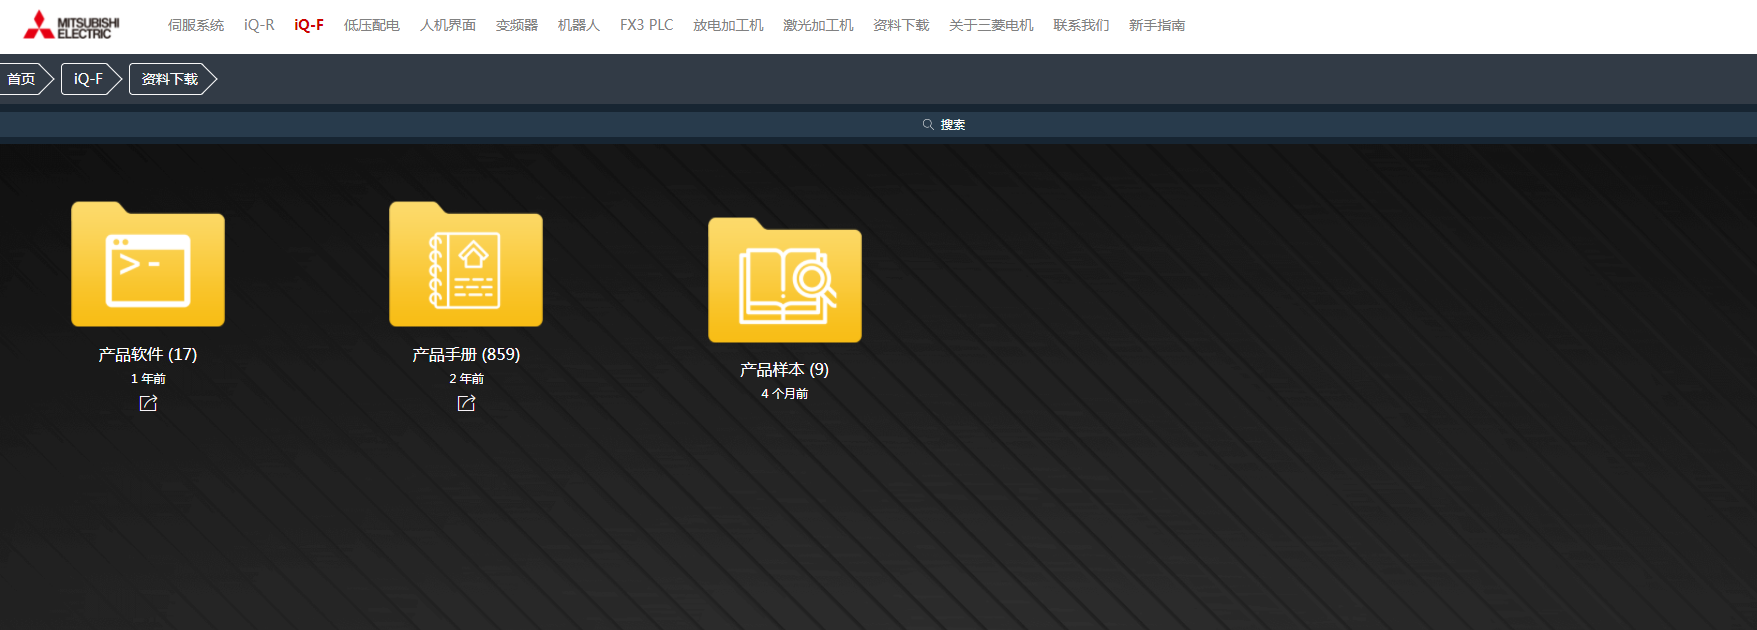1757x630 pixels.
Task: Click iQ-F breadcrumb link
Action: point(88,79)
